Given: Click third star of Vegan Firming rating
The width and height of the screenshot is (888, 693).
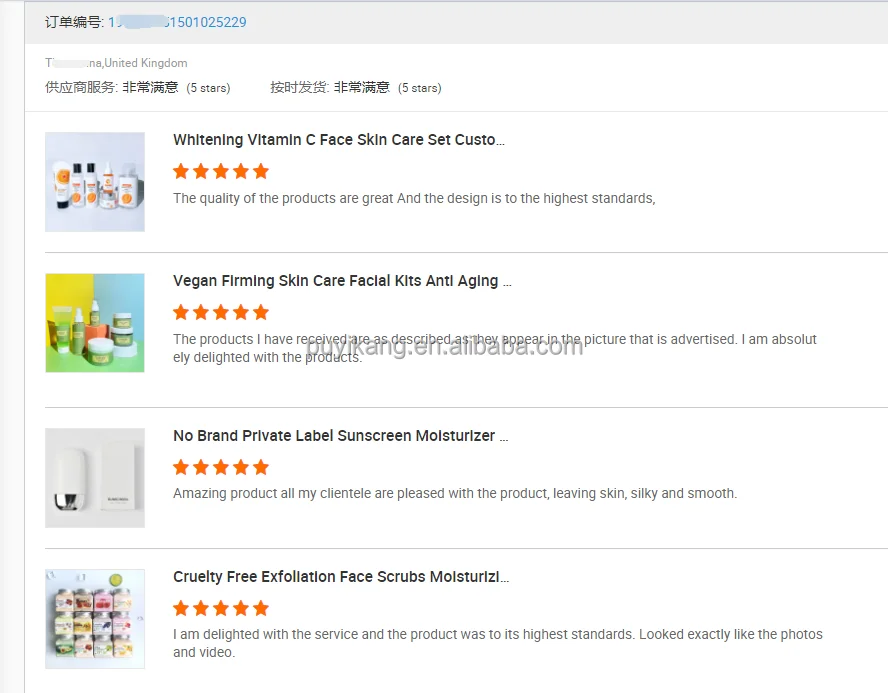Looking at the screenshot, I should [221, 312].
